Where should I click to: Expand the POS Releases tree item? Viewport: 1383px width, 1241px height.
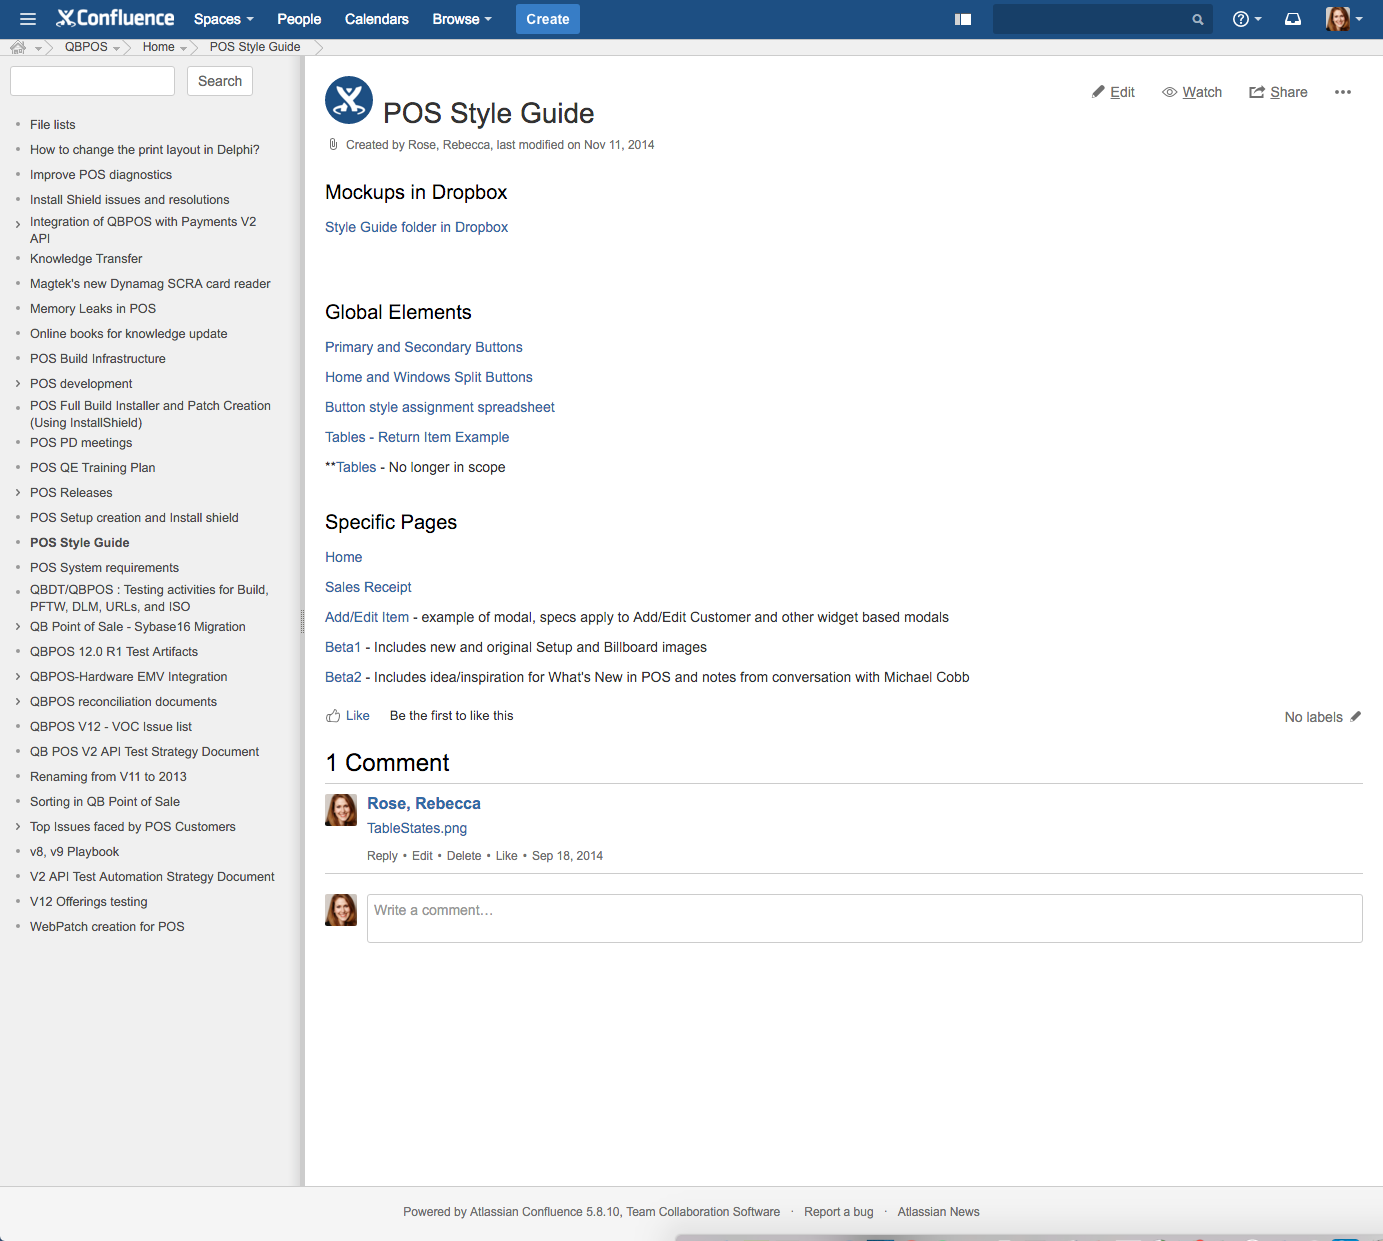[x=18, y=493]
